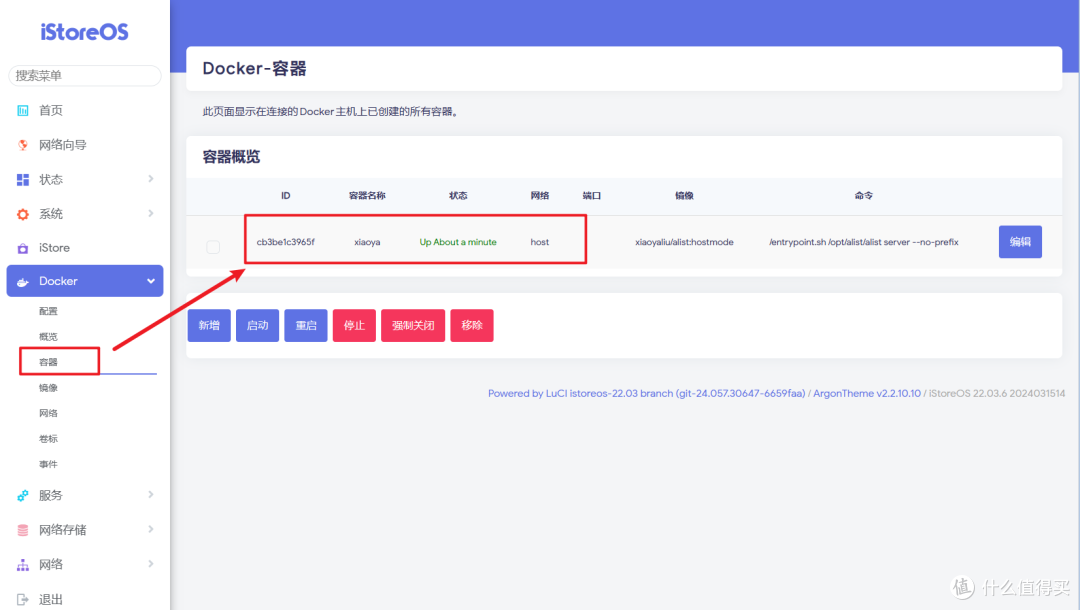Click the 端口 column header
The image size is (1080, 610).
tap(592, 196)
